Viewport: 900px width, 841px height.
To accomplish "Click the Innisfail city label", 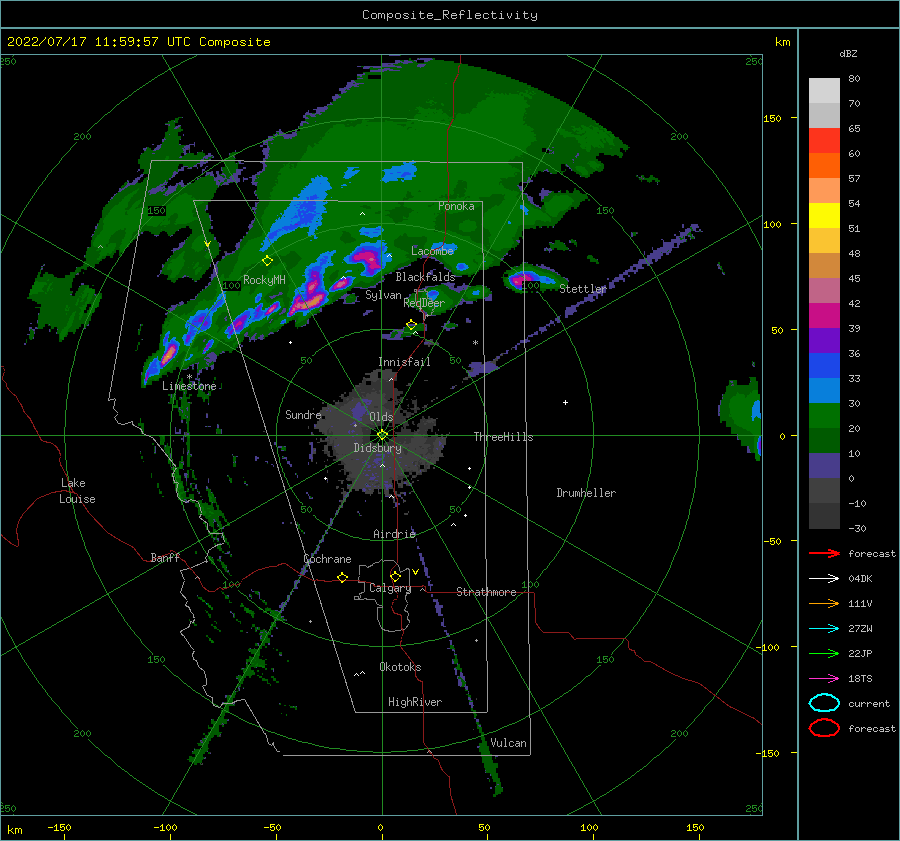I will tap(404, 362).
